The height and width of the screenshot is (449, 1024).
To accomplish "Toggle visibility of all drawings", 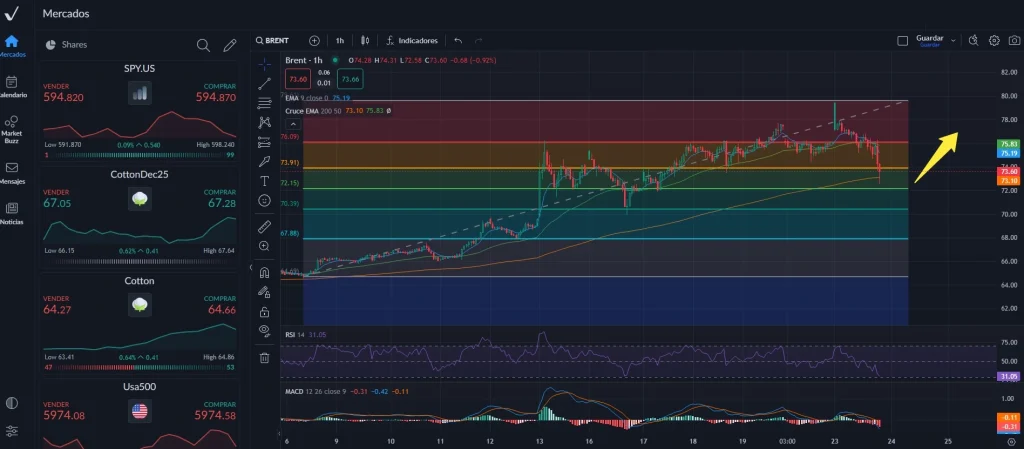I will 264,330.
